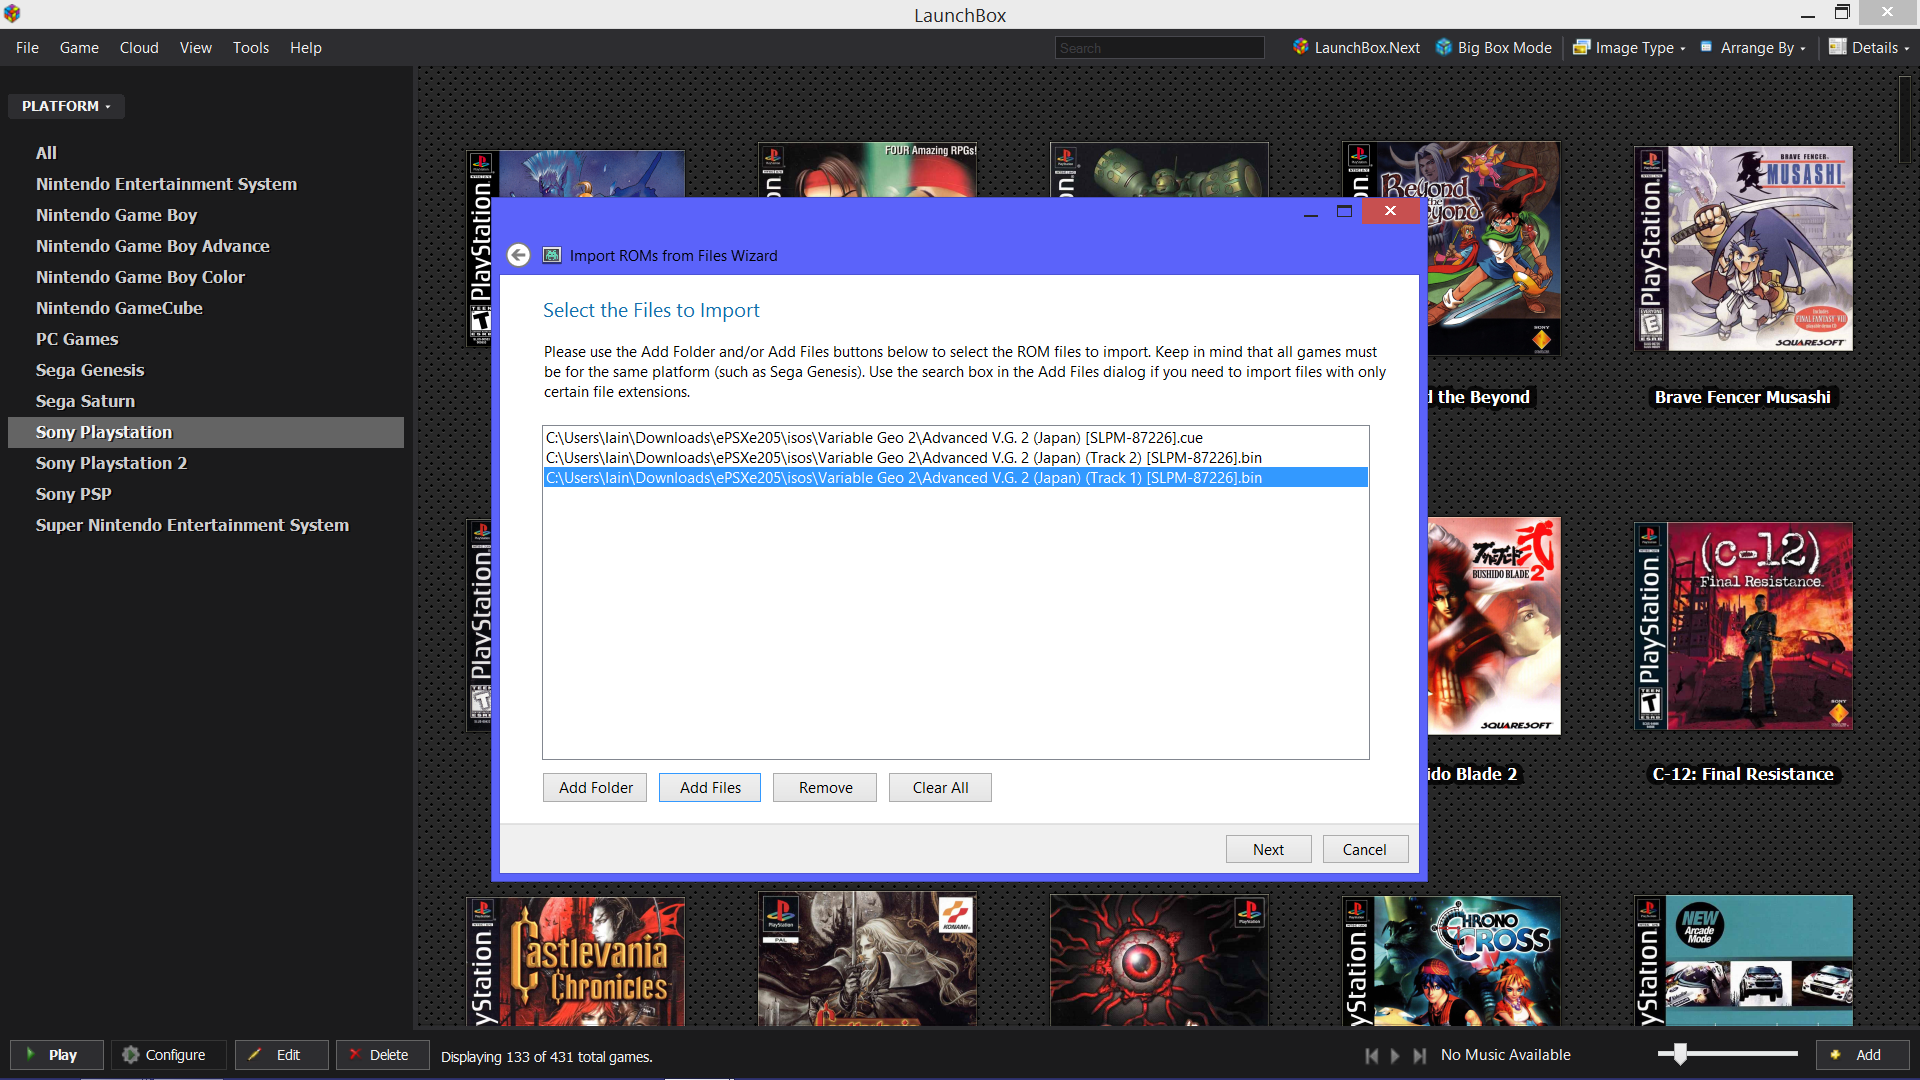This screenshot has height=1080, width=1920.
Task: Open LaunchBox.Next from the toolbar
Action: [1356, 47]
